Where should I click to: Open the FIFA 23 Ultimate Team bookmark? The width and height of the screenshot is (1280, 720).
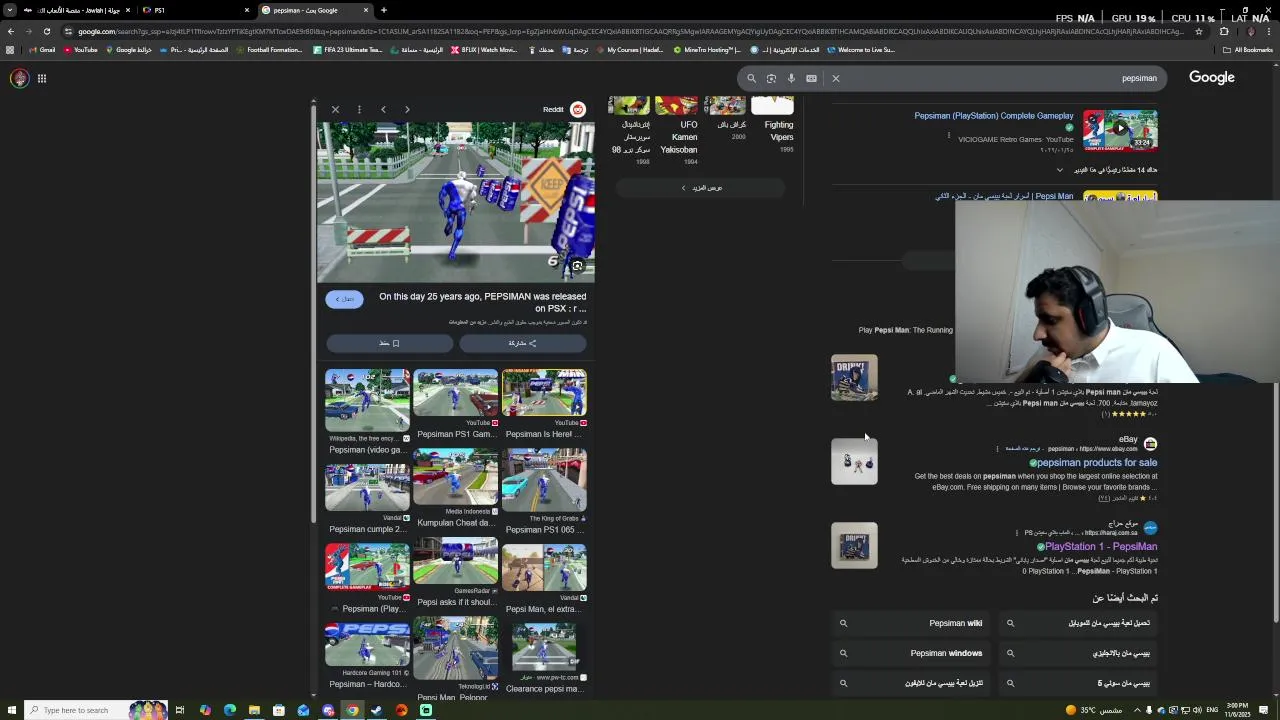point(348,50)
